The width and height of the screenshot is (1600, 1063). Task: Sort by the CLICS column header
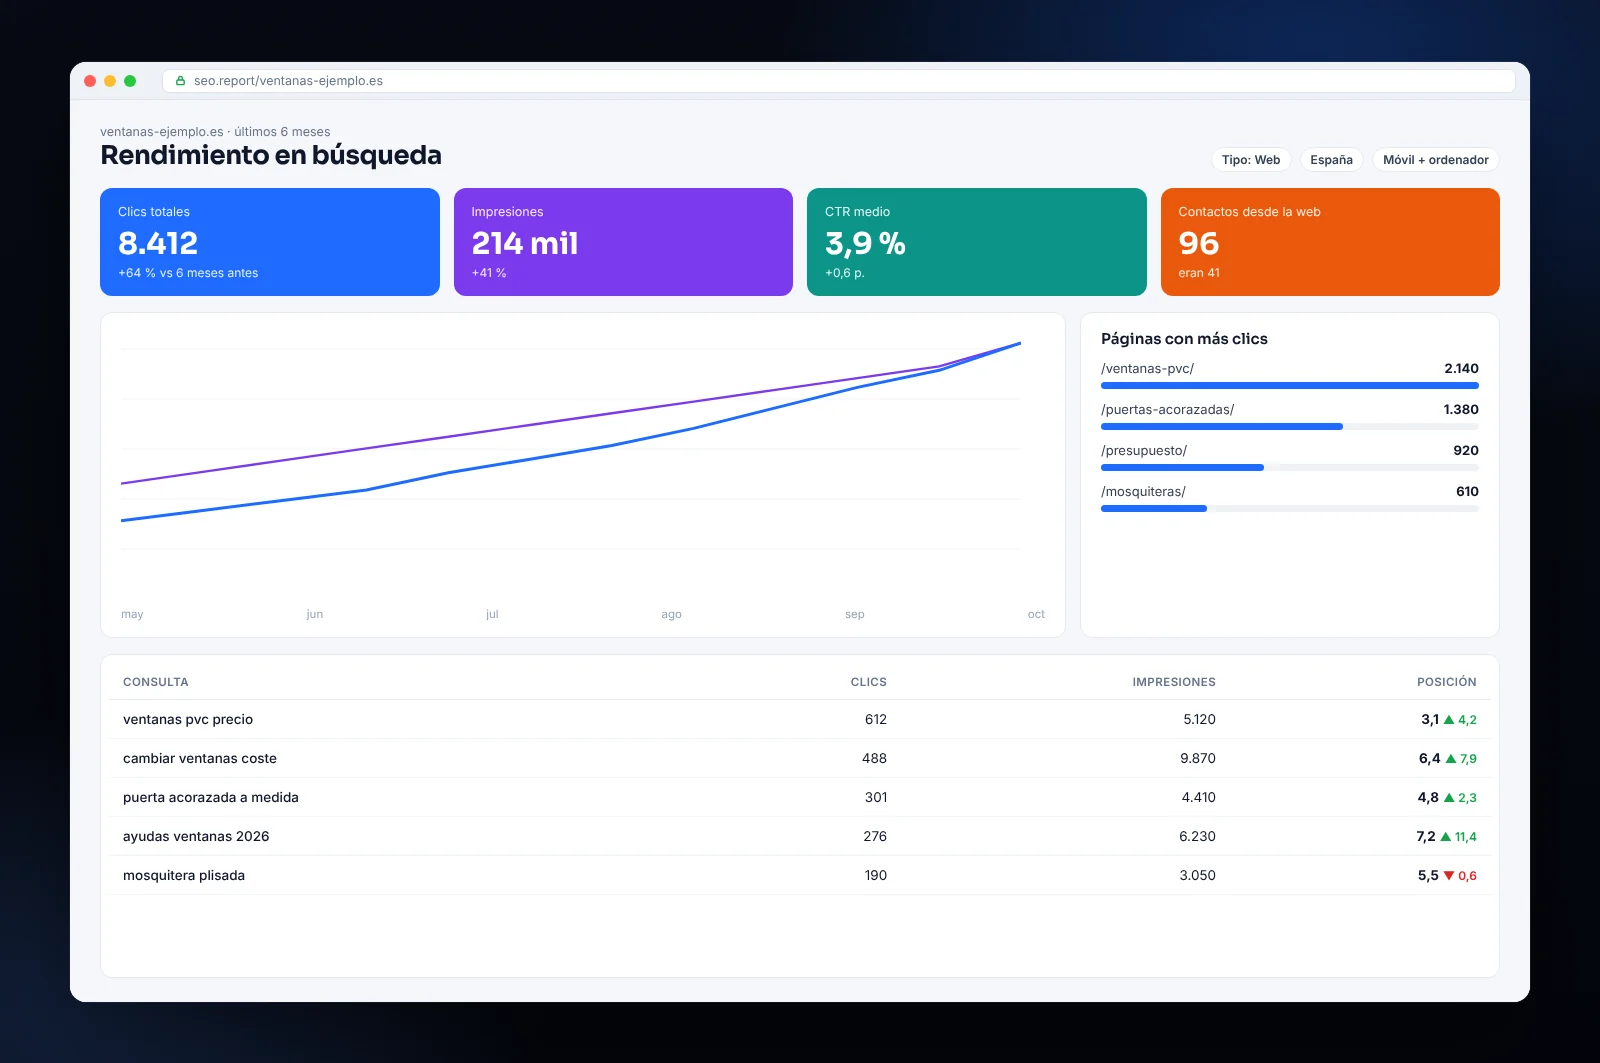point(868,682)
